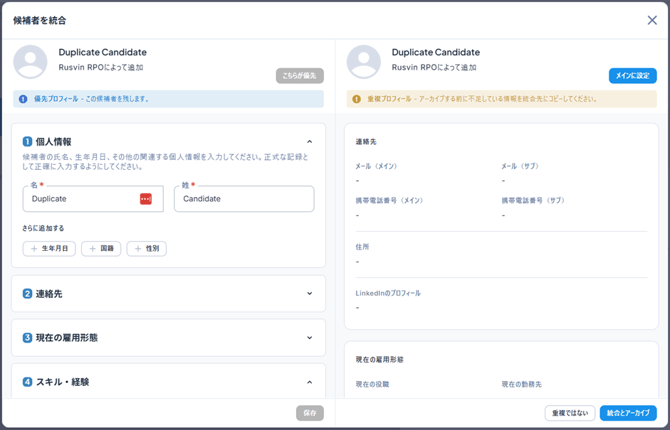Expand the 連絡先 section
This screenshot has height=430, width=670.
309,294
